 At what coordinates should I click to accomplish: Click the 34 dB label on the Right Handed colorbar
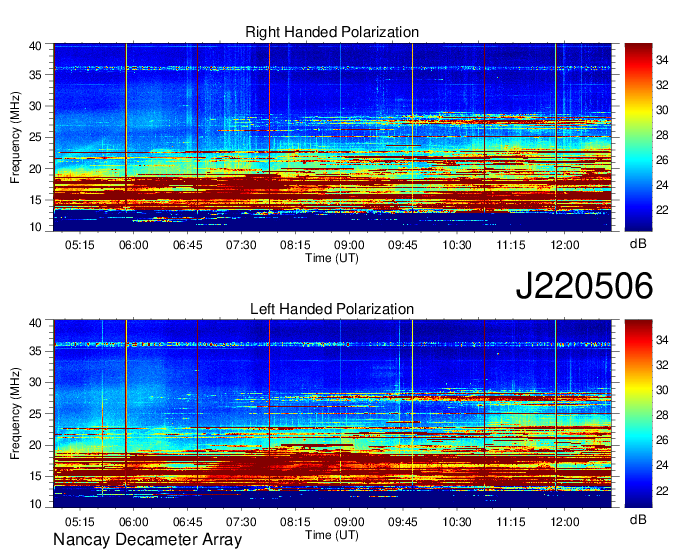662,60
